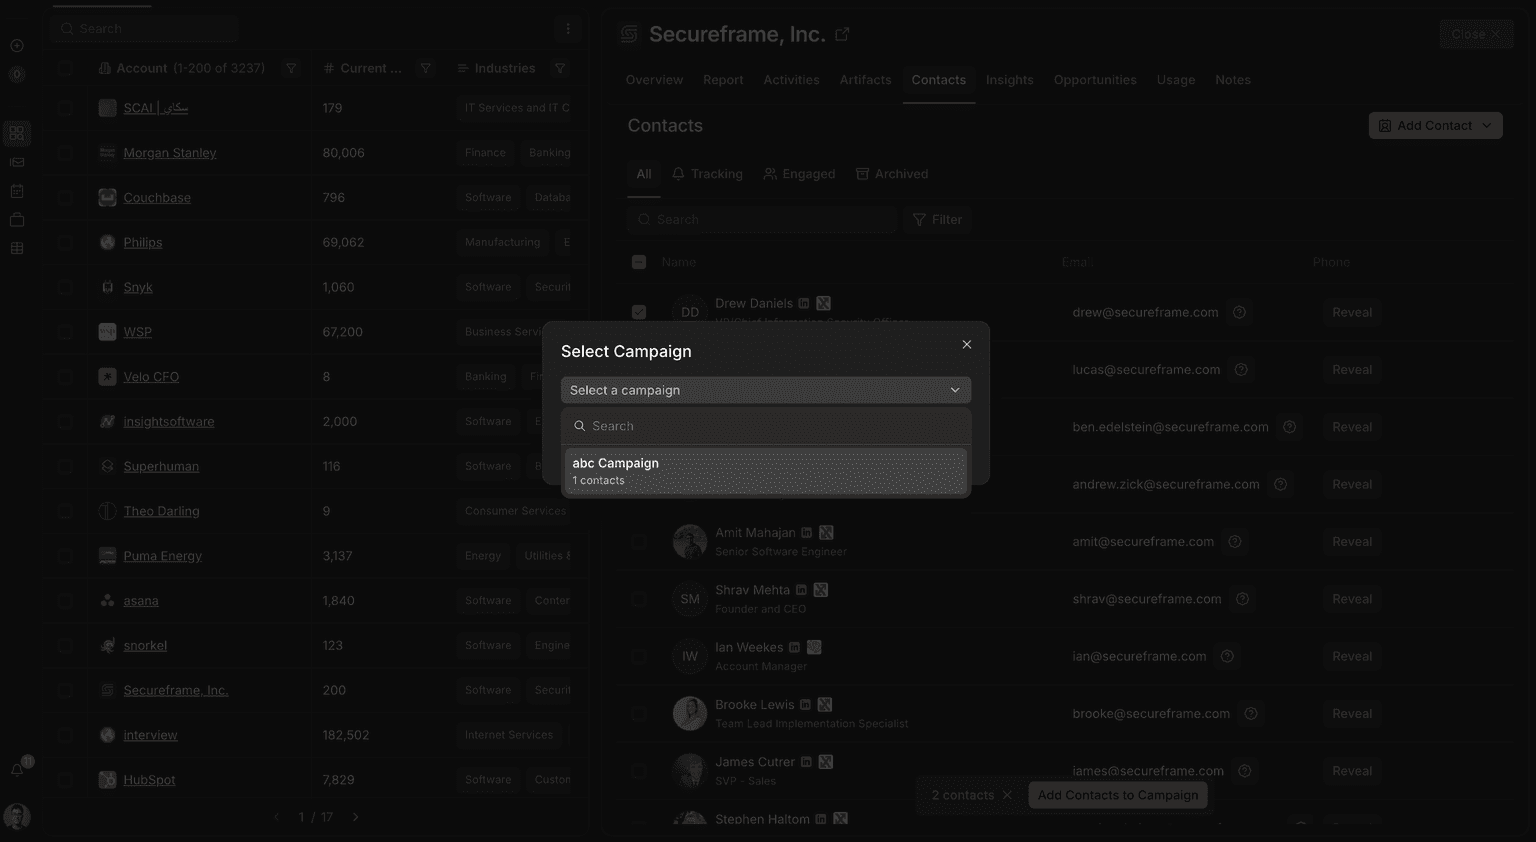Image resolution: width=1536 pixels, height=842 pixels.
Task: Select the Engaged contacts tab
Action: 799,173
